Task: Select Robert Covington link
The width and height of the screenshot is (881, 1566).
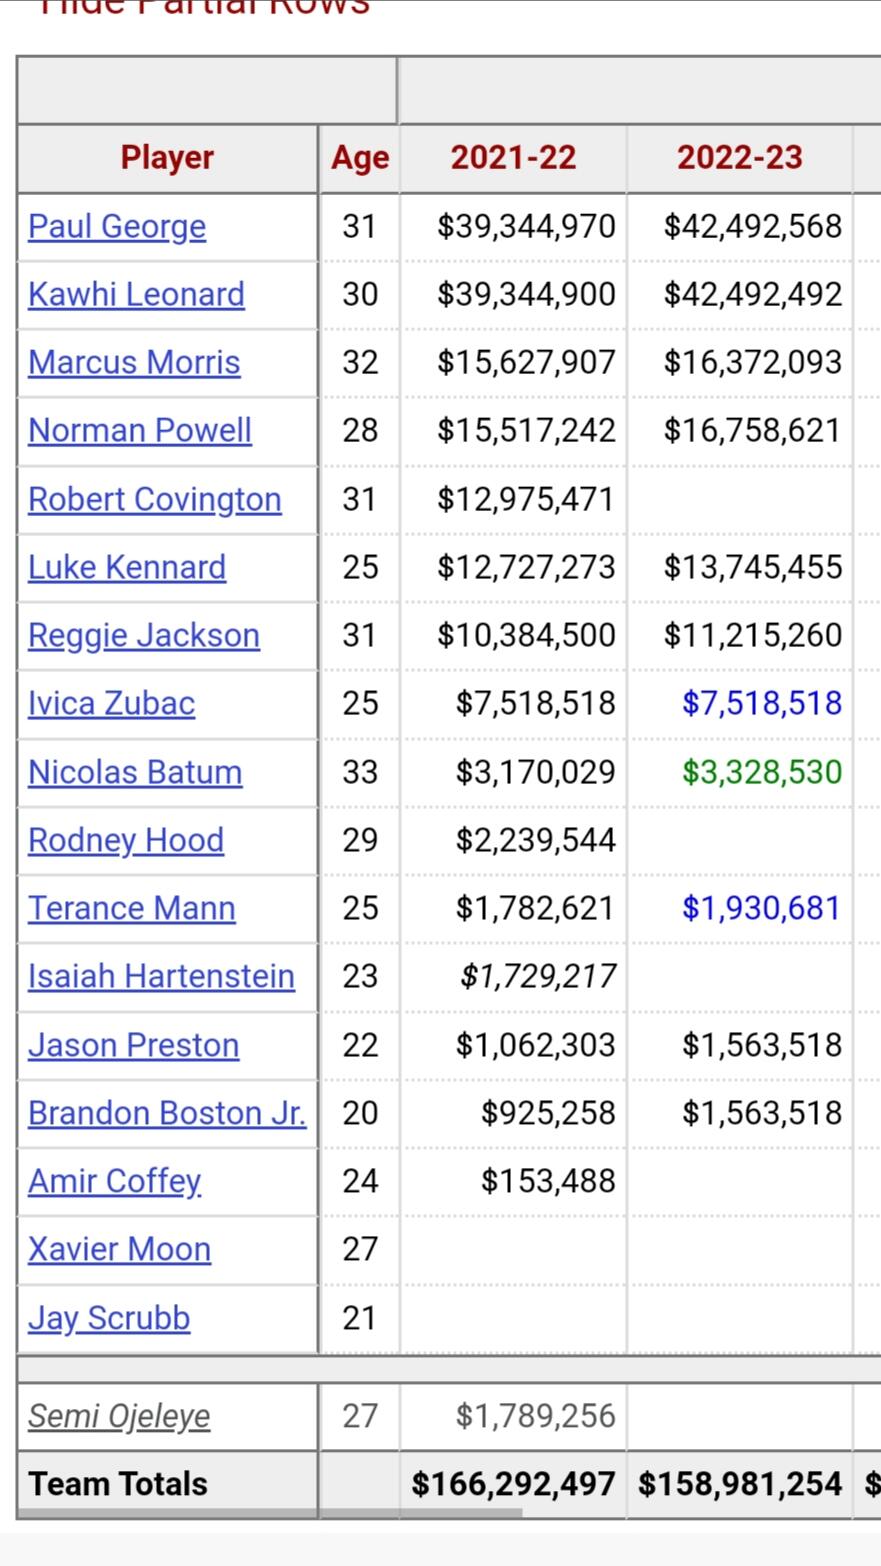Action: 155,499
